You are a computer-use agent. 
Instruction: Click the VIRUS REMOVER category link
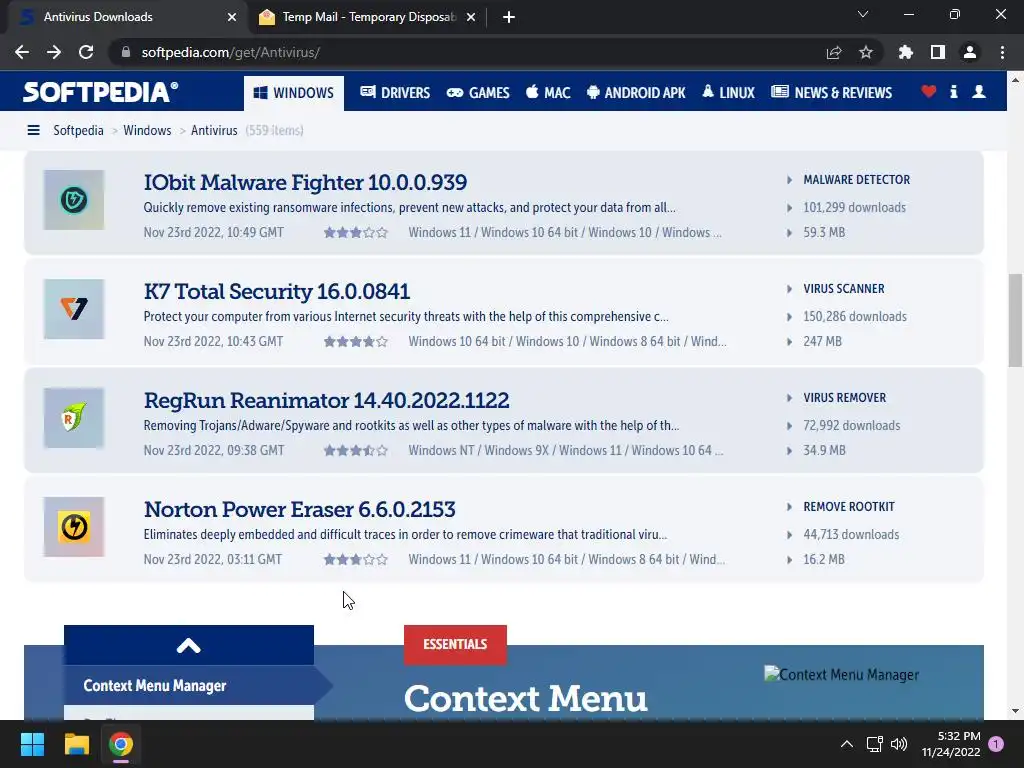[x=844, y=398]
